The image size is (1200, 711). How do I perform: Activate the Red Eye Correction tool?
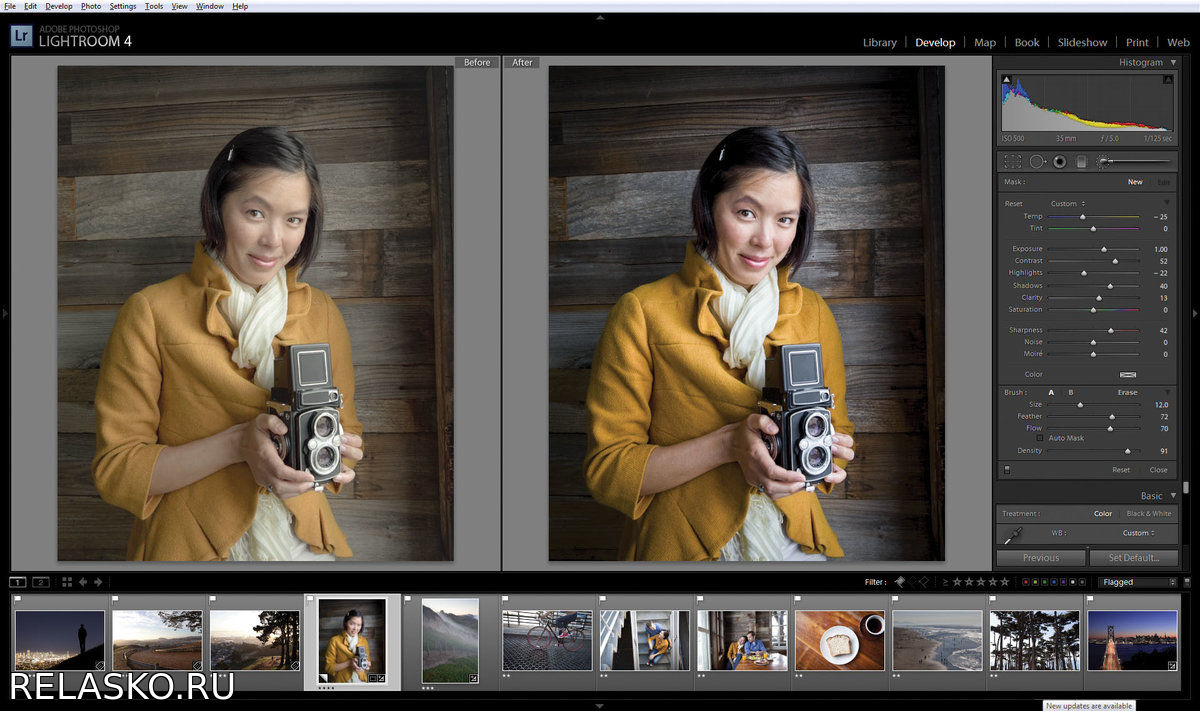(1060, 161)
